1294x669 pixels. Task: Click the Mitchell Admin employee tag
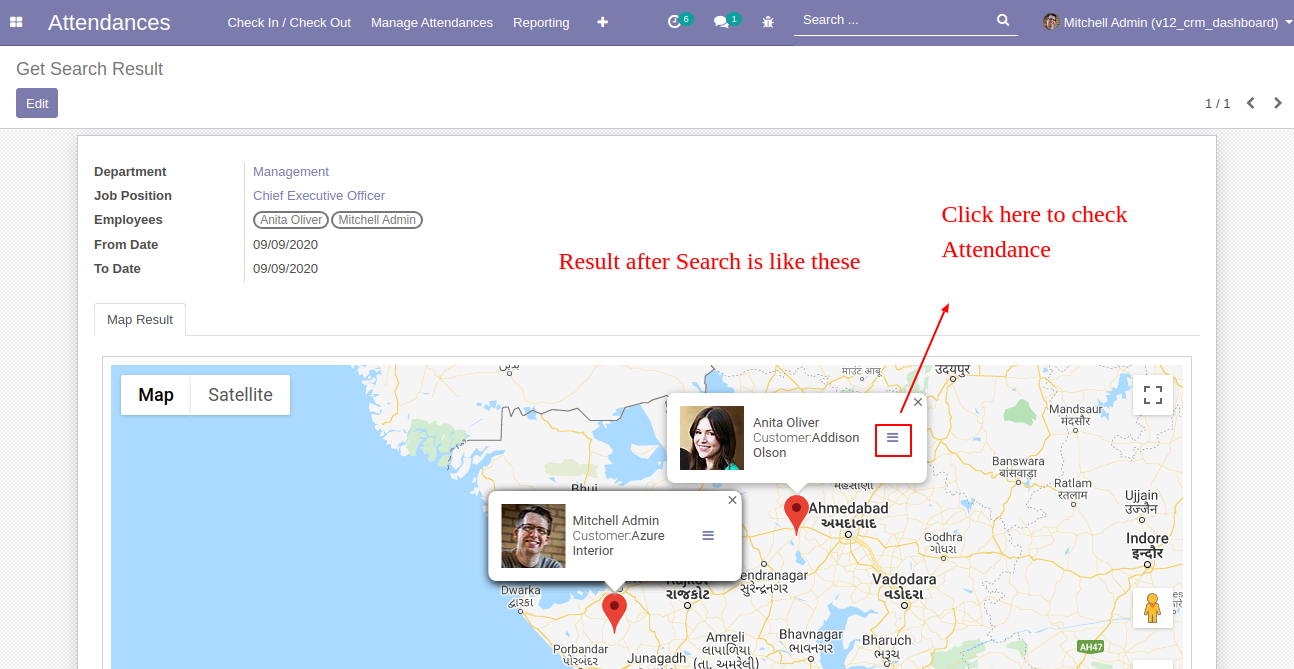(377, 220)
